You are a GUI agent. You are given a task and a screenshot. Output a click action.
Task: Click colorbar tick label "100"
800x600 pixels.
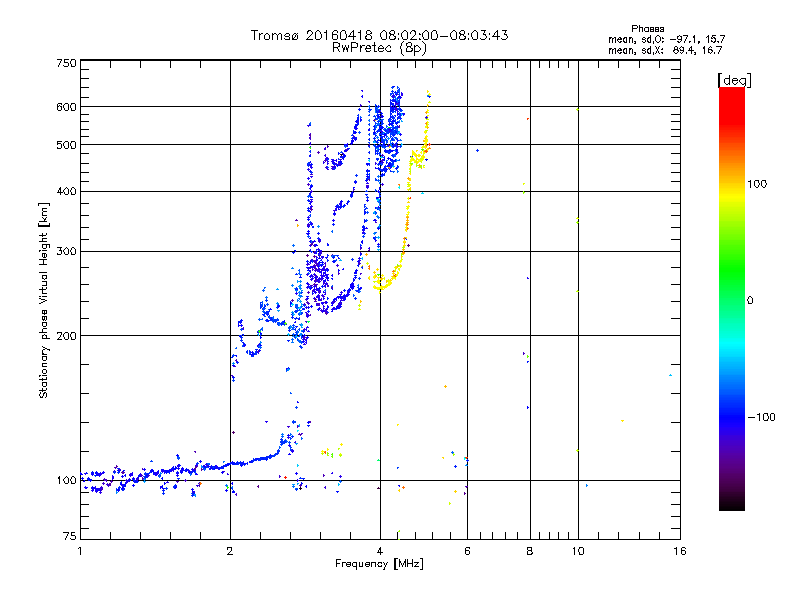pos(757,184)
